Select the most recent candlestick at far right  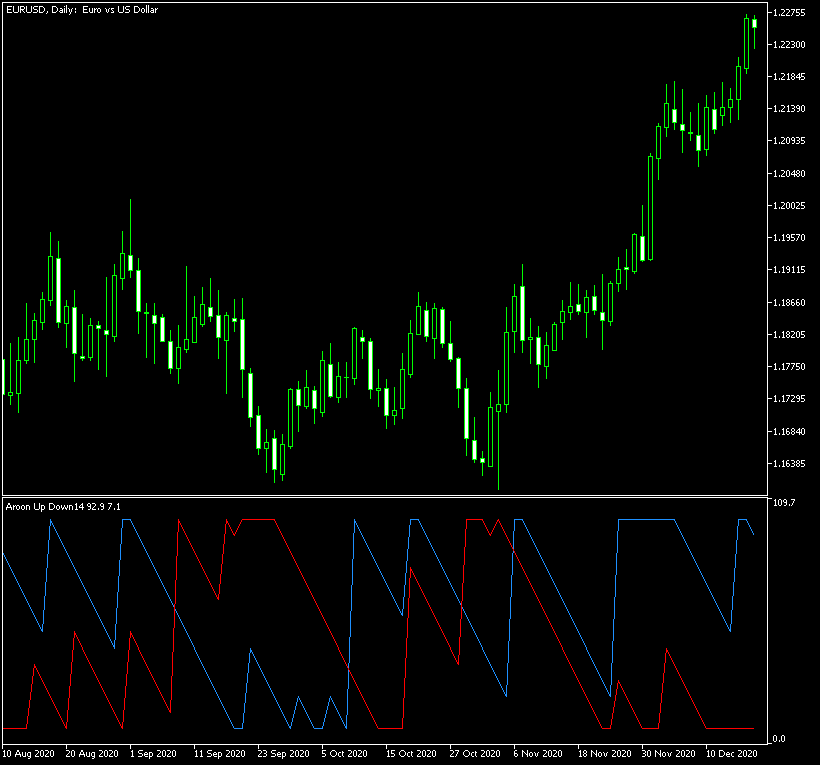[754, 23]
